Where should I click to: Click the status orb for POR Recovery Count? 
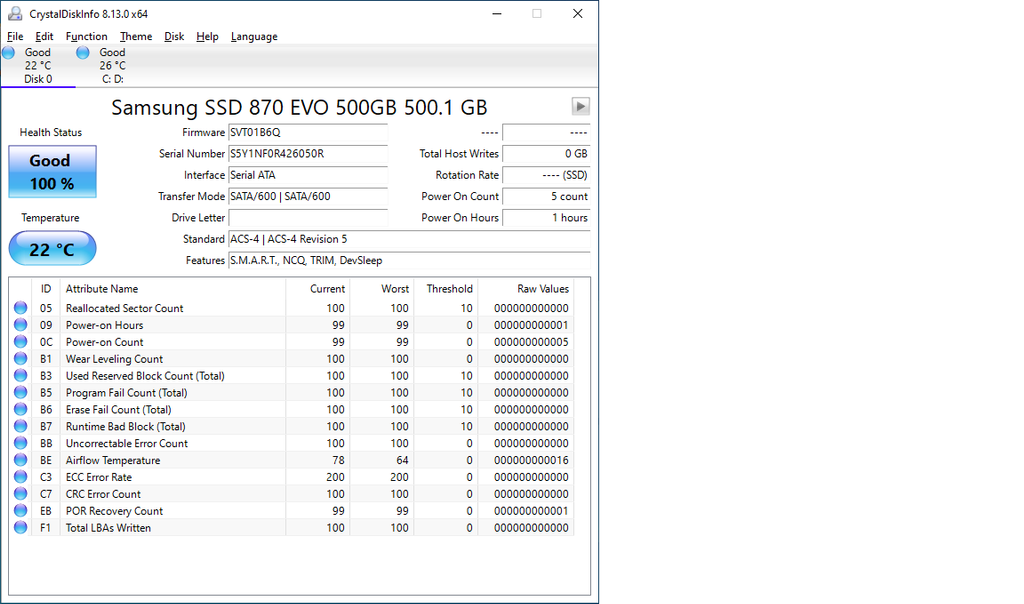click(21, 511)
